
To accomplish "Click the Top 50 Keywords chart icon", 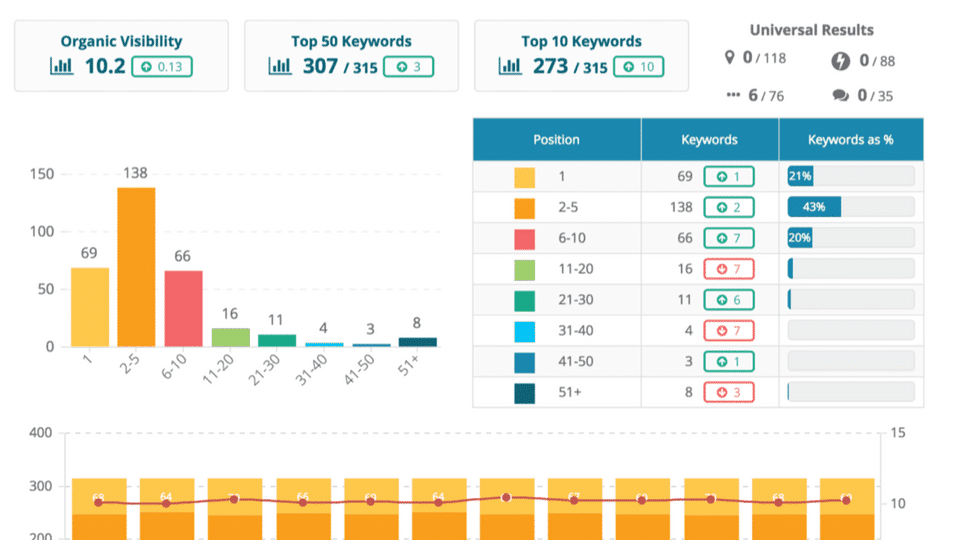I will tap(281, 67).
